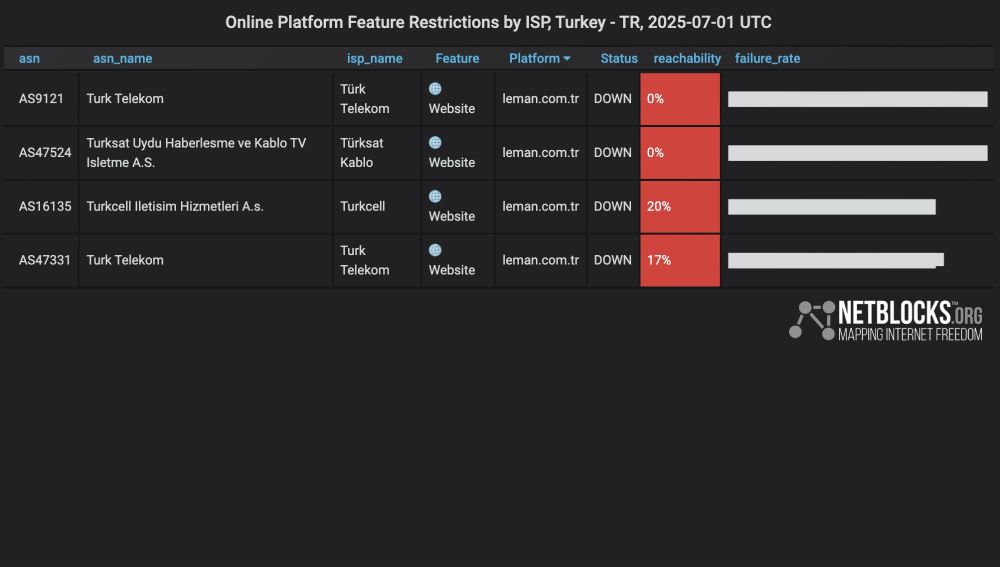Click DOWN status in AS47331 row

(613, 260)
